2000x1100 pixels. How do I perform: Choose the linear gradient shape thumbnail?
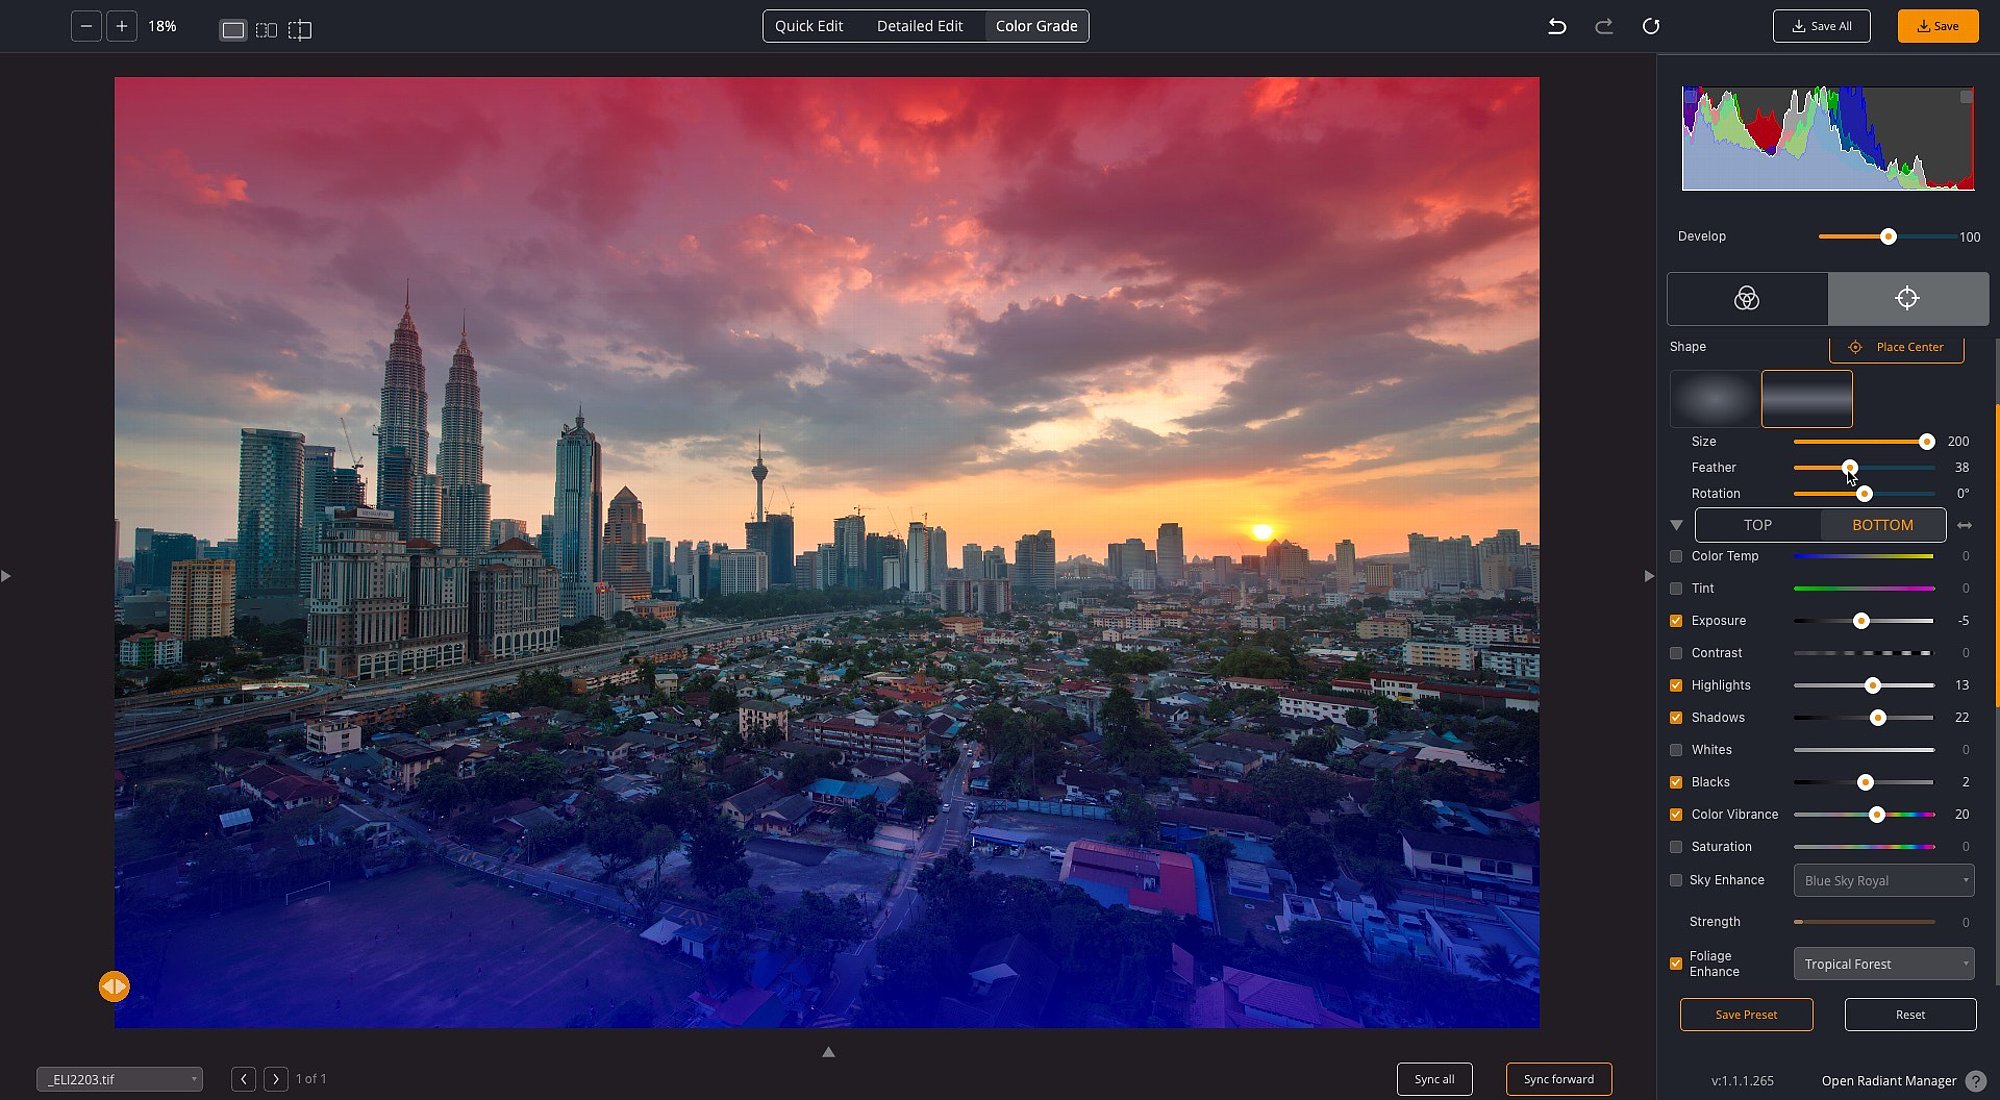coord(1807,399)
